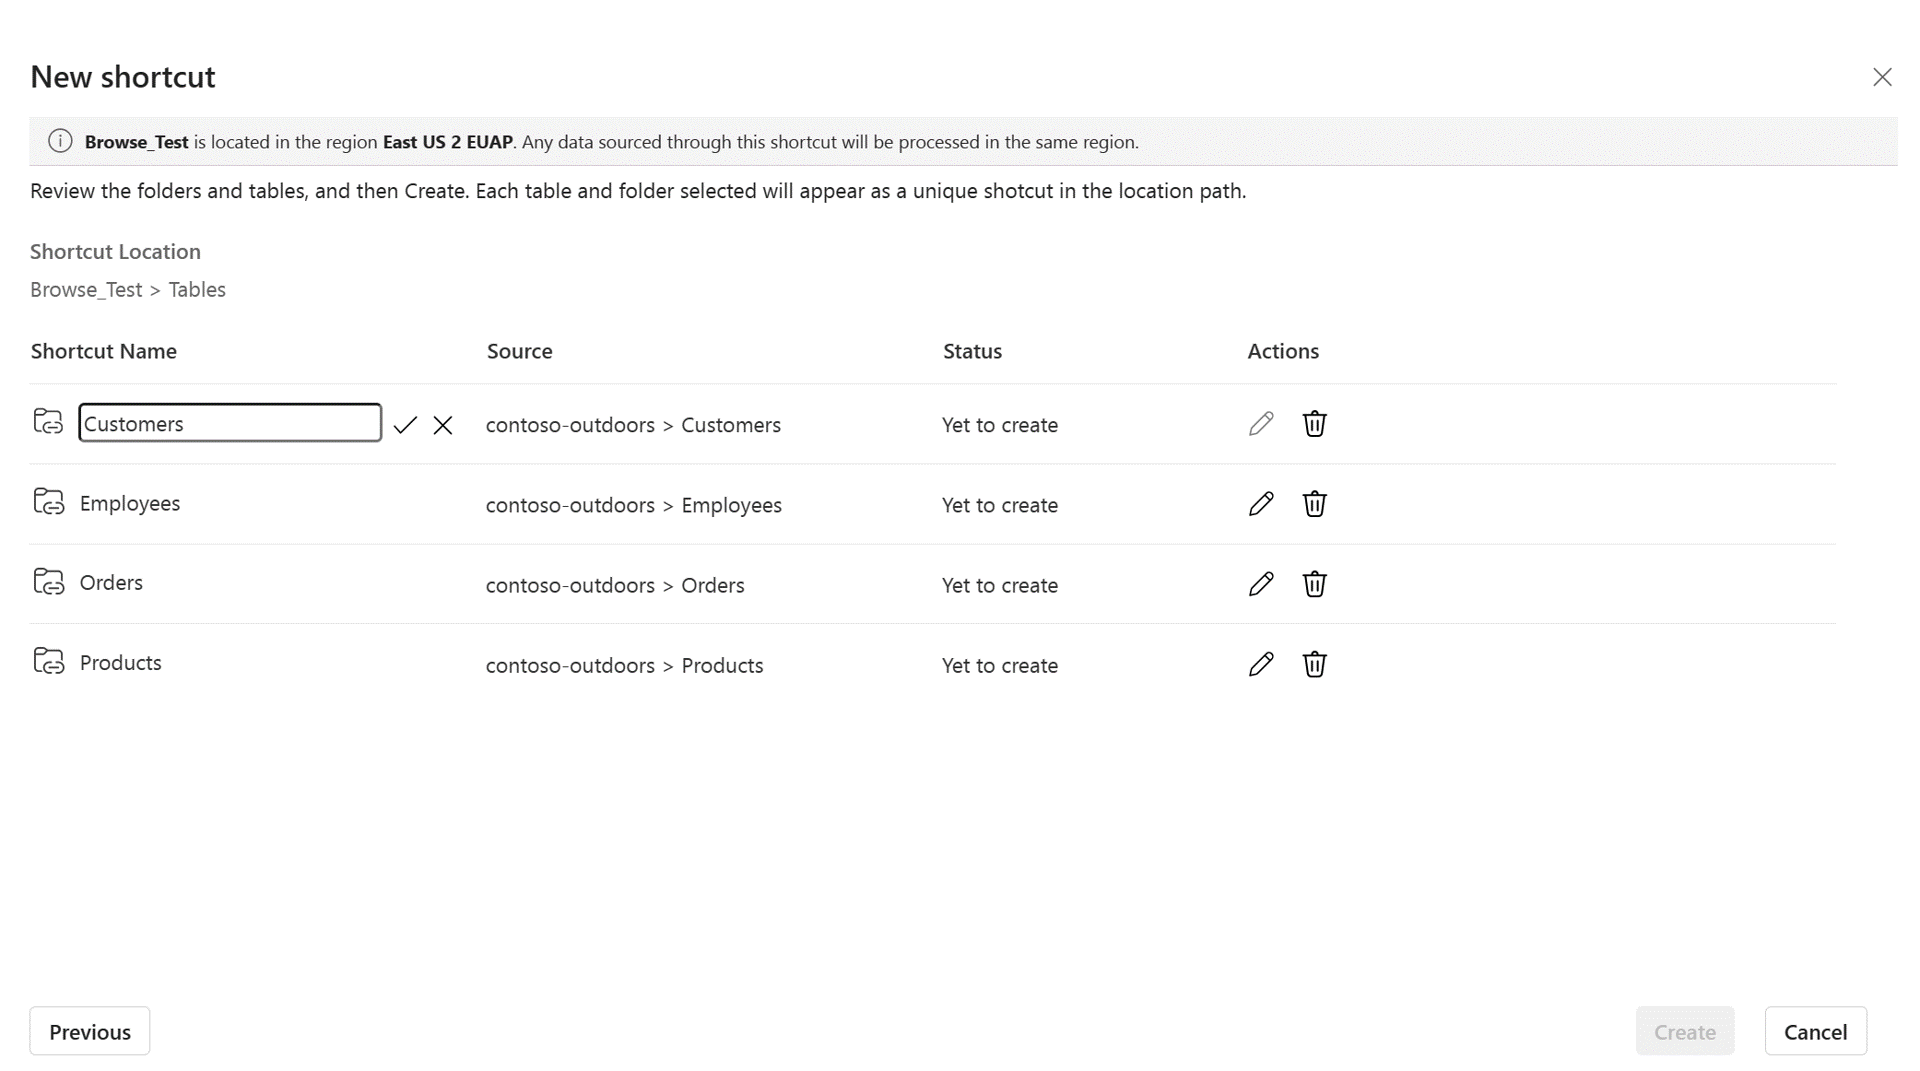Delete the Orders shortcut

click(1314, 584)
